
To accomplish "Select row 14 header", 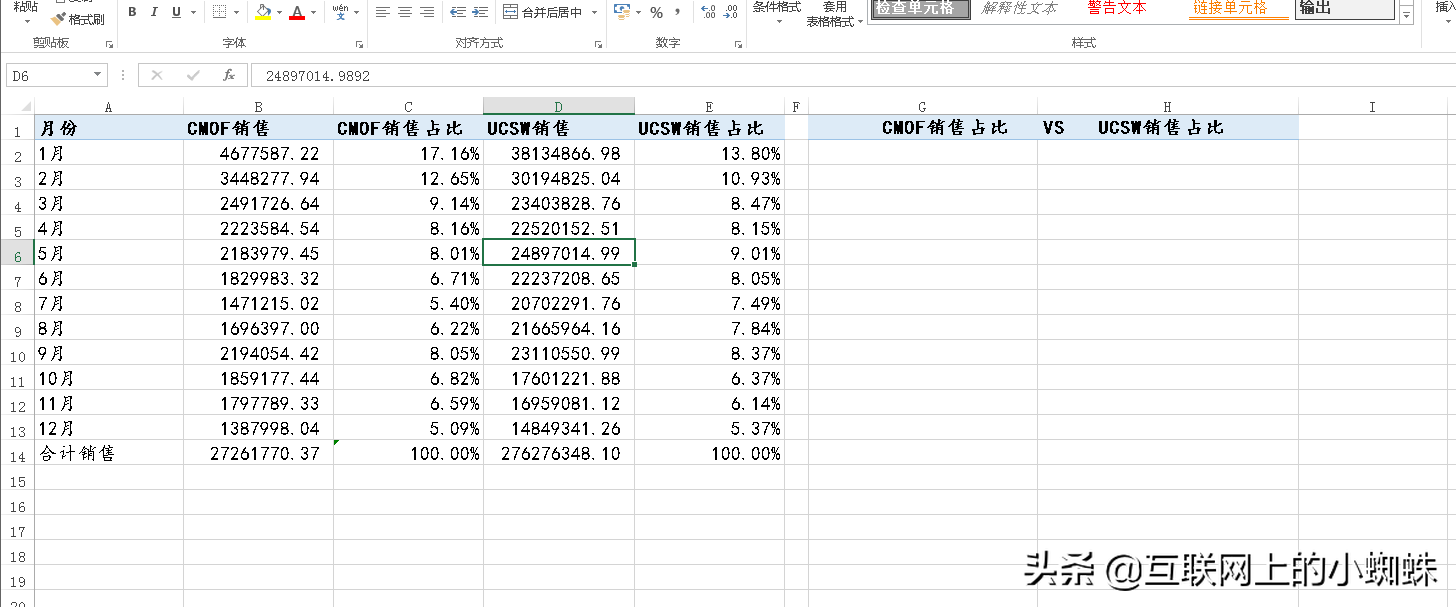I will (x=17, y=453).
